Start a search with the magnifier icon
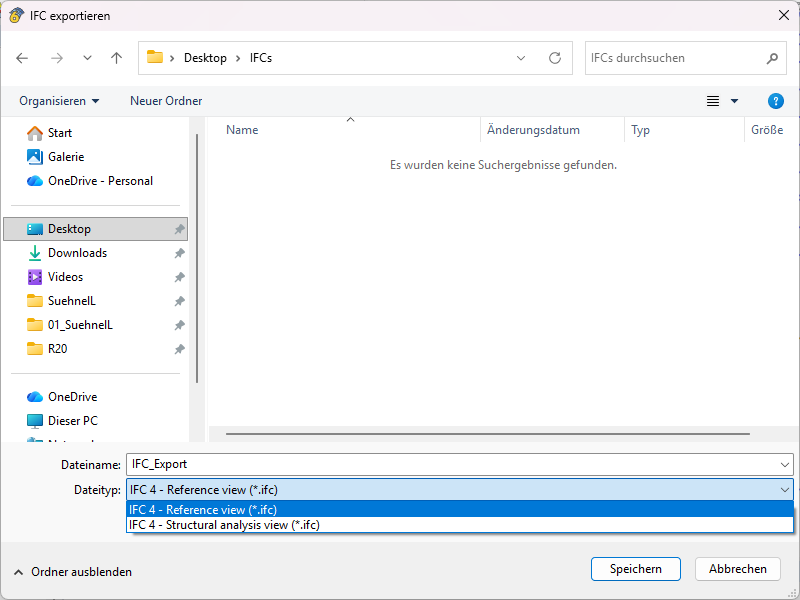 click(771, 58)
